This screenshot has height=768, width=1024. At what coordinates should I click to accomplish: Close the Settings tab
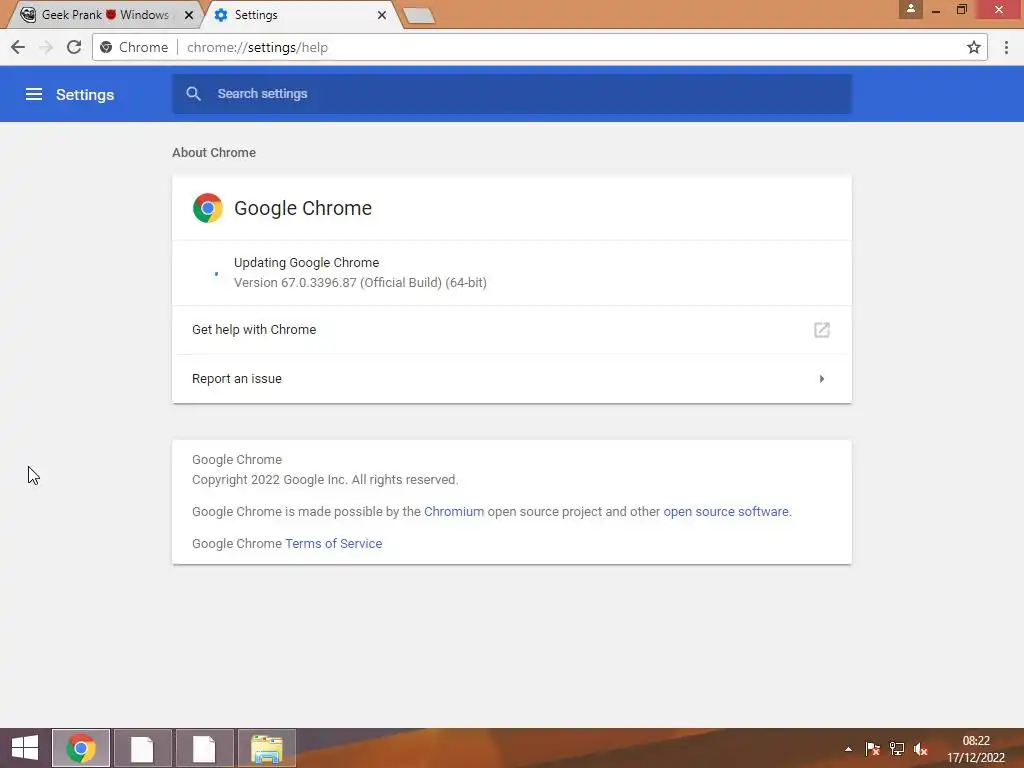pyautogui.click(x=382, y=14)
